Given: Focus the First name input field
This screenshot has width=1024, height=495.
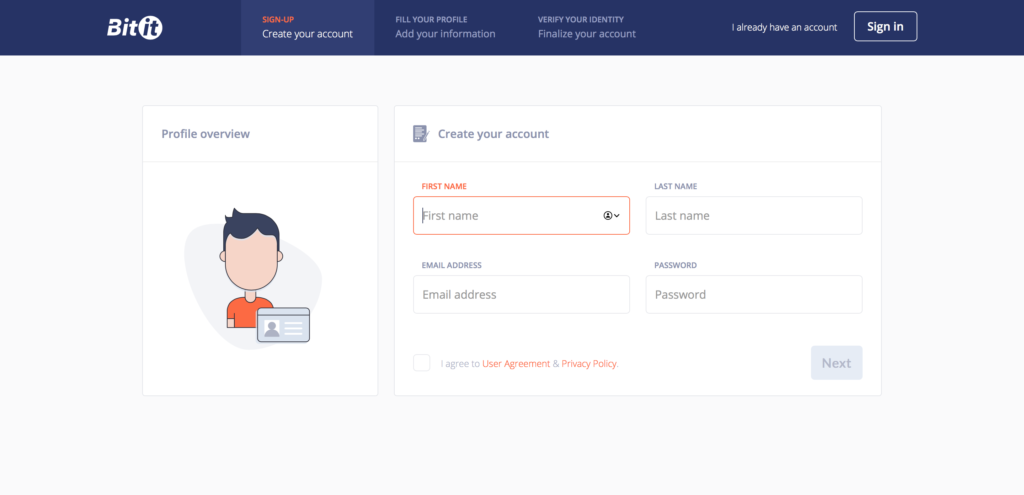Looking at the screenshot, I should 522,216.
